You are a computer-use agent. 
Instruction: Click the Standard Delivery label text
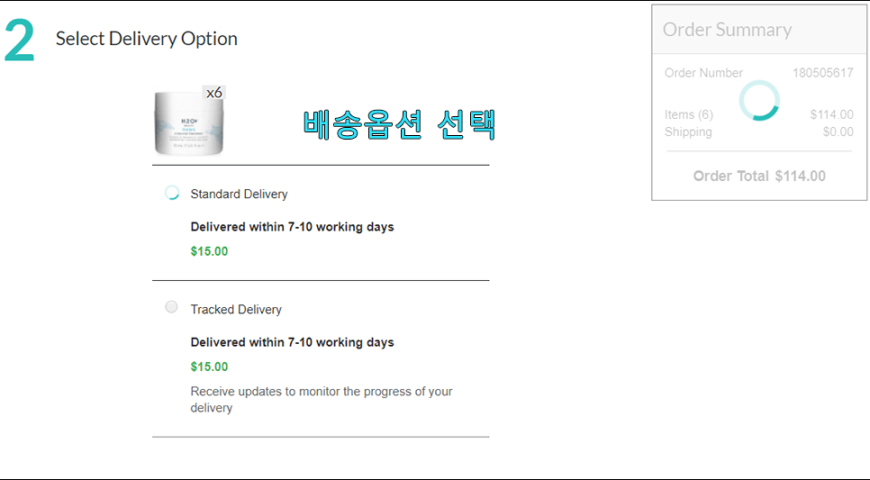239,194
